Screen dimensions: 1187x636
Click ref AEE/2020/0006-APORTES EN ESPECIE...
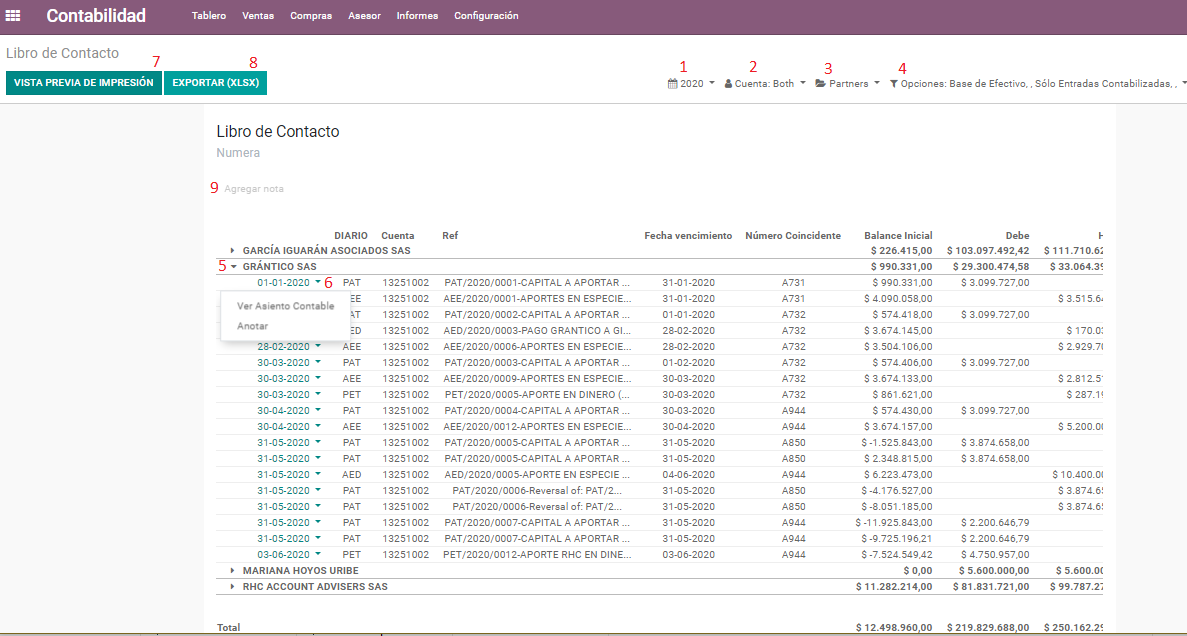click(537, 346)
